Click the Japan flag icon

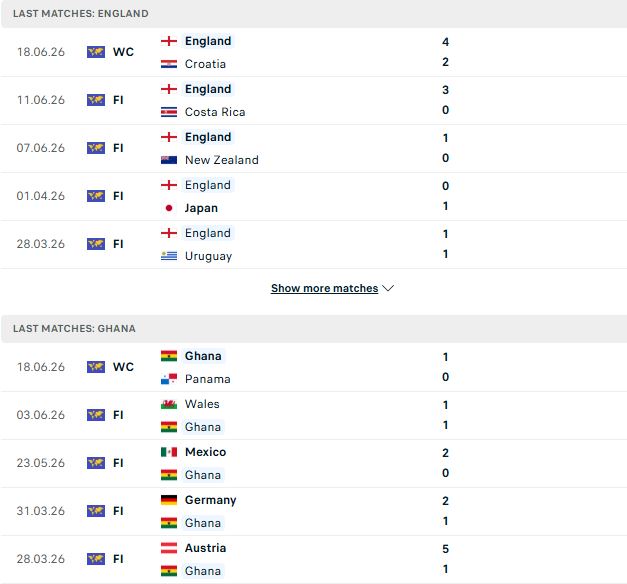(169, 208)
